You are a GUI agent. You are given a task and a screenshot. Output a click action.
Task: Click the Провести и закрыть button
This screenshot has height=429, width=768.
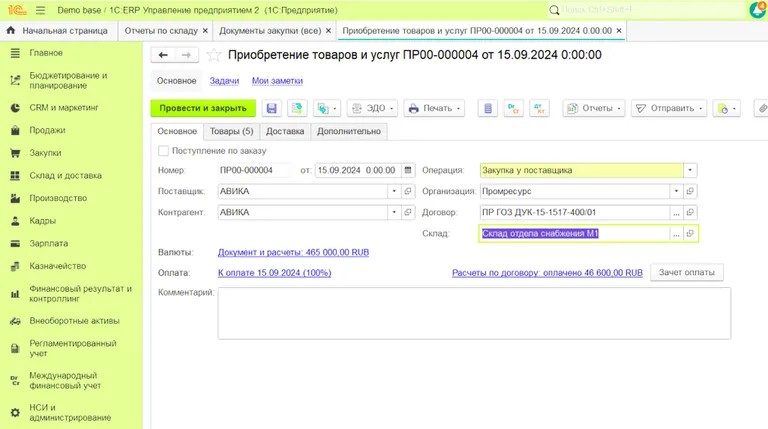click(203, 108)
